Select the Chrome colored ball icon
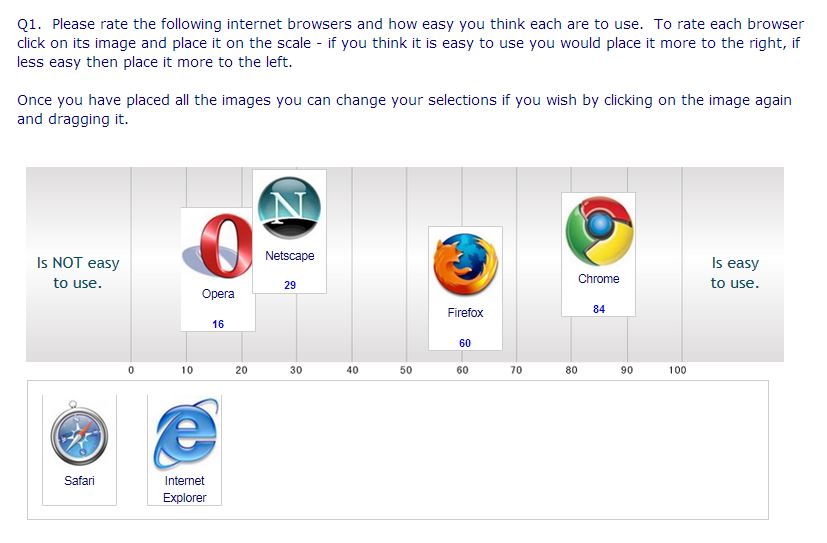Viewport: 827px width, 543px height. click(599, 231)
